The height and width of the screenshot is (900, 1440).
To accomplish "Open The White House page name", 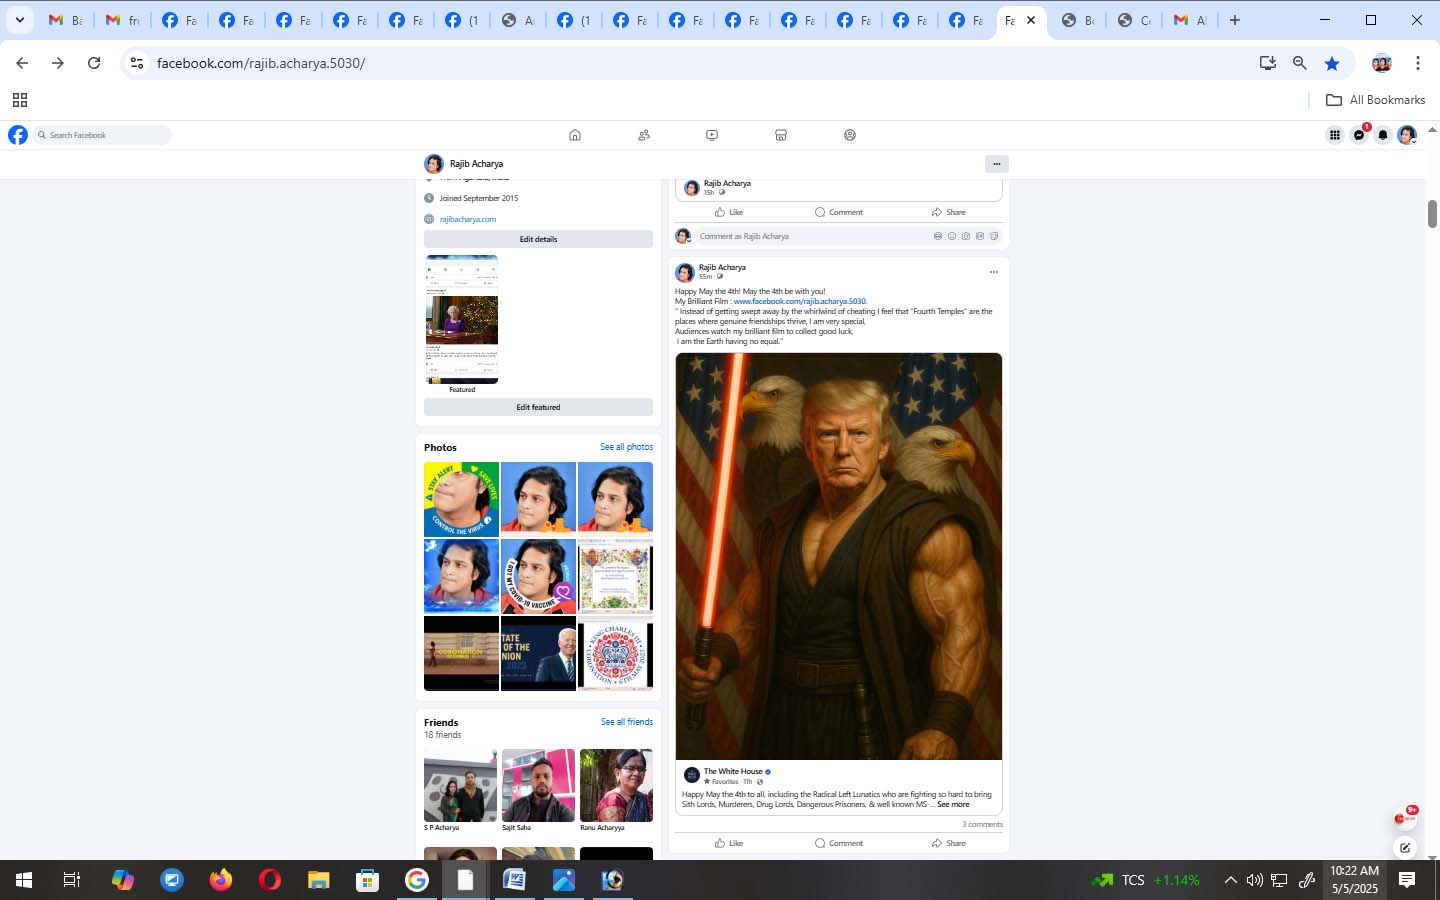I will (x=733, y=771).
